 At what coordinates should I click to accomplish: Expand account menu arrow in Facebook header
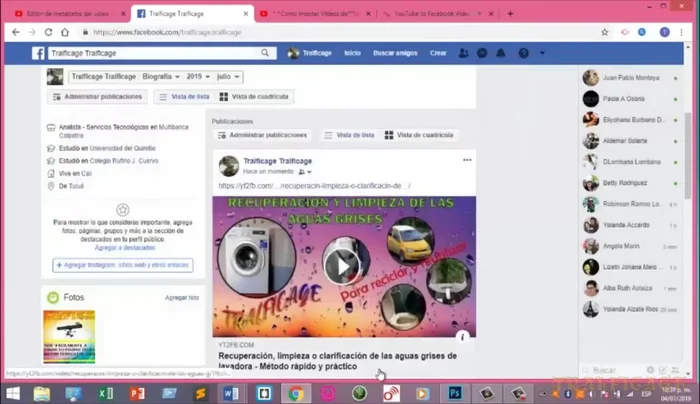[x=542, y=53]
